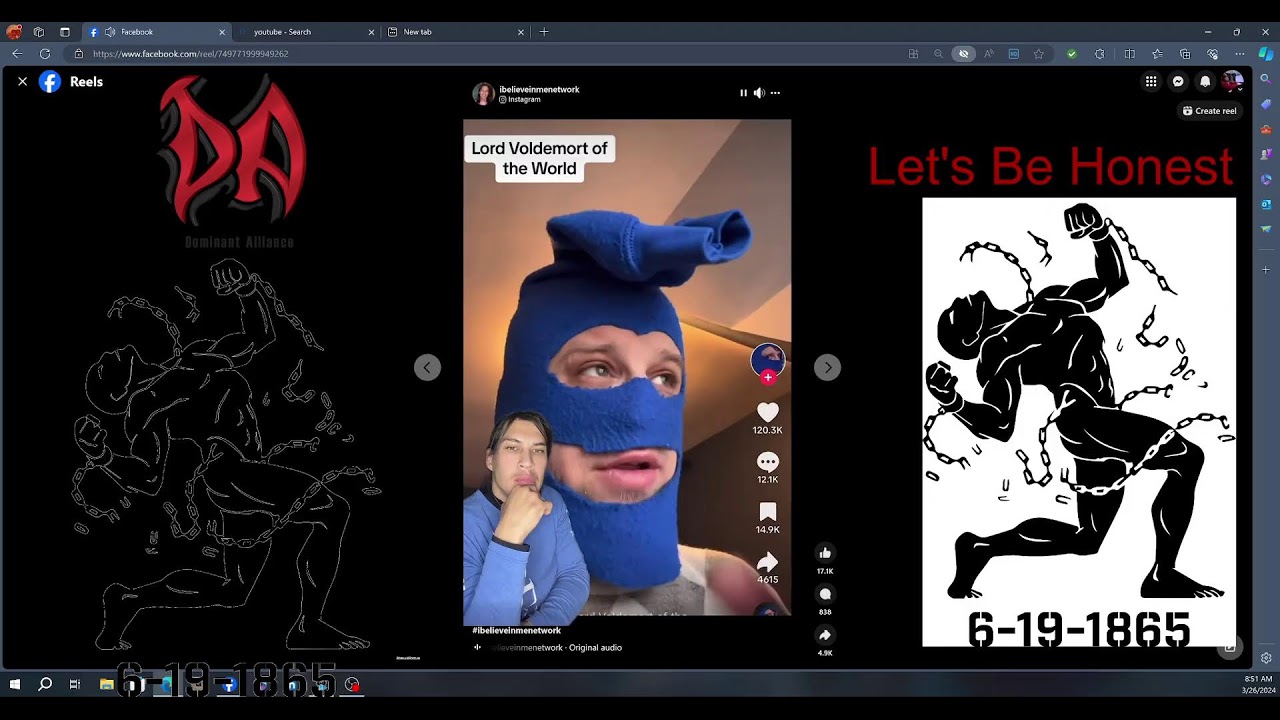Add page to favorites star icon
1280x720 pixels.
(1039, 54)
